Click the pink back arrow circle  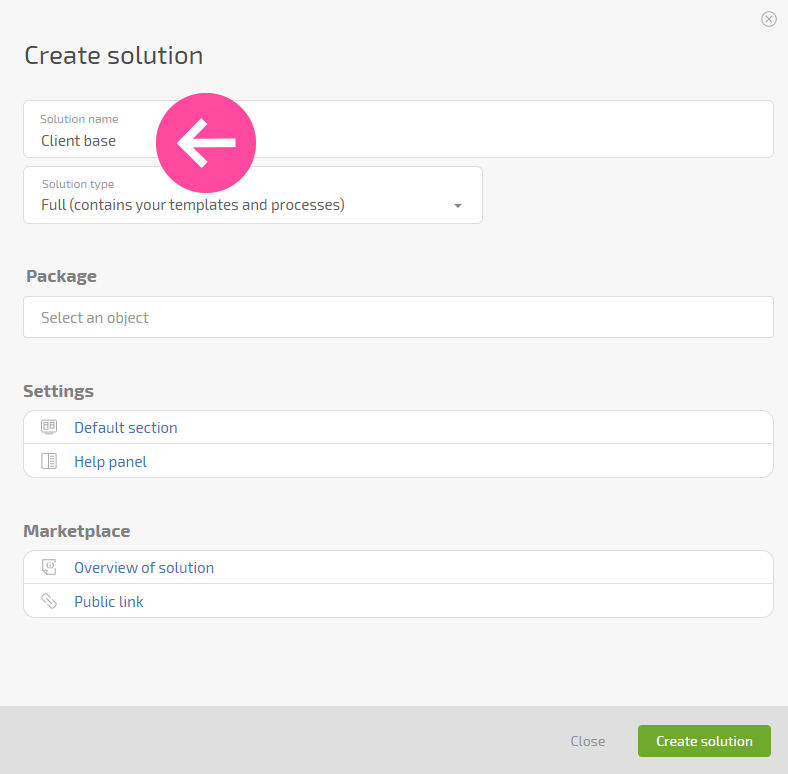click(206, 143)
